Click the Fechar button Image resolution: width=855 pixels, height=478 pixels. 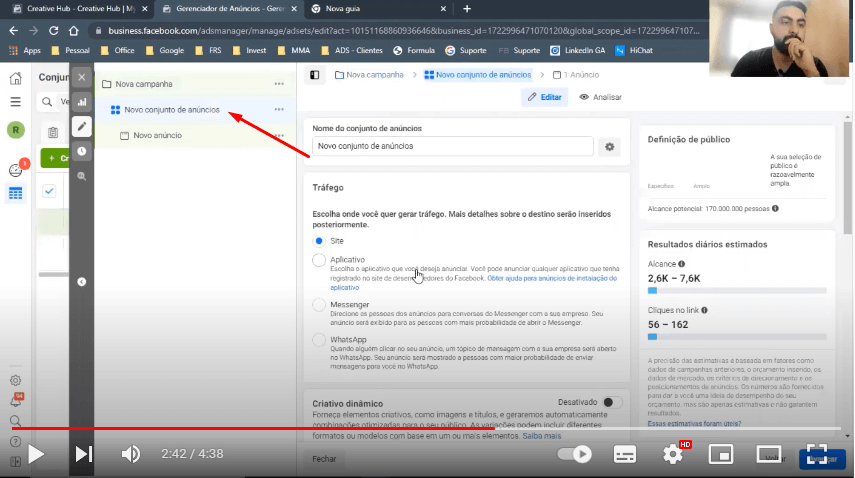(324, 459)
